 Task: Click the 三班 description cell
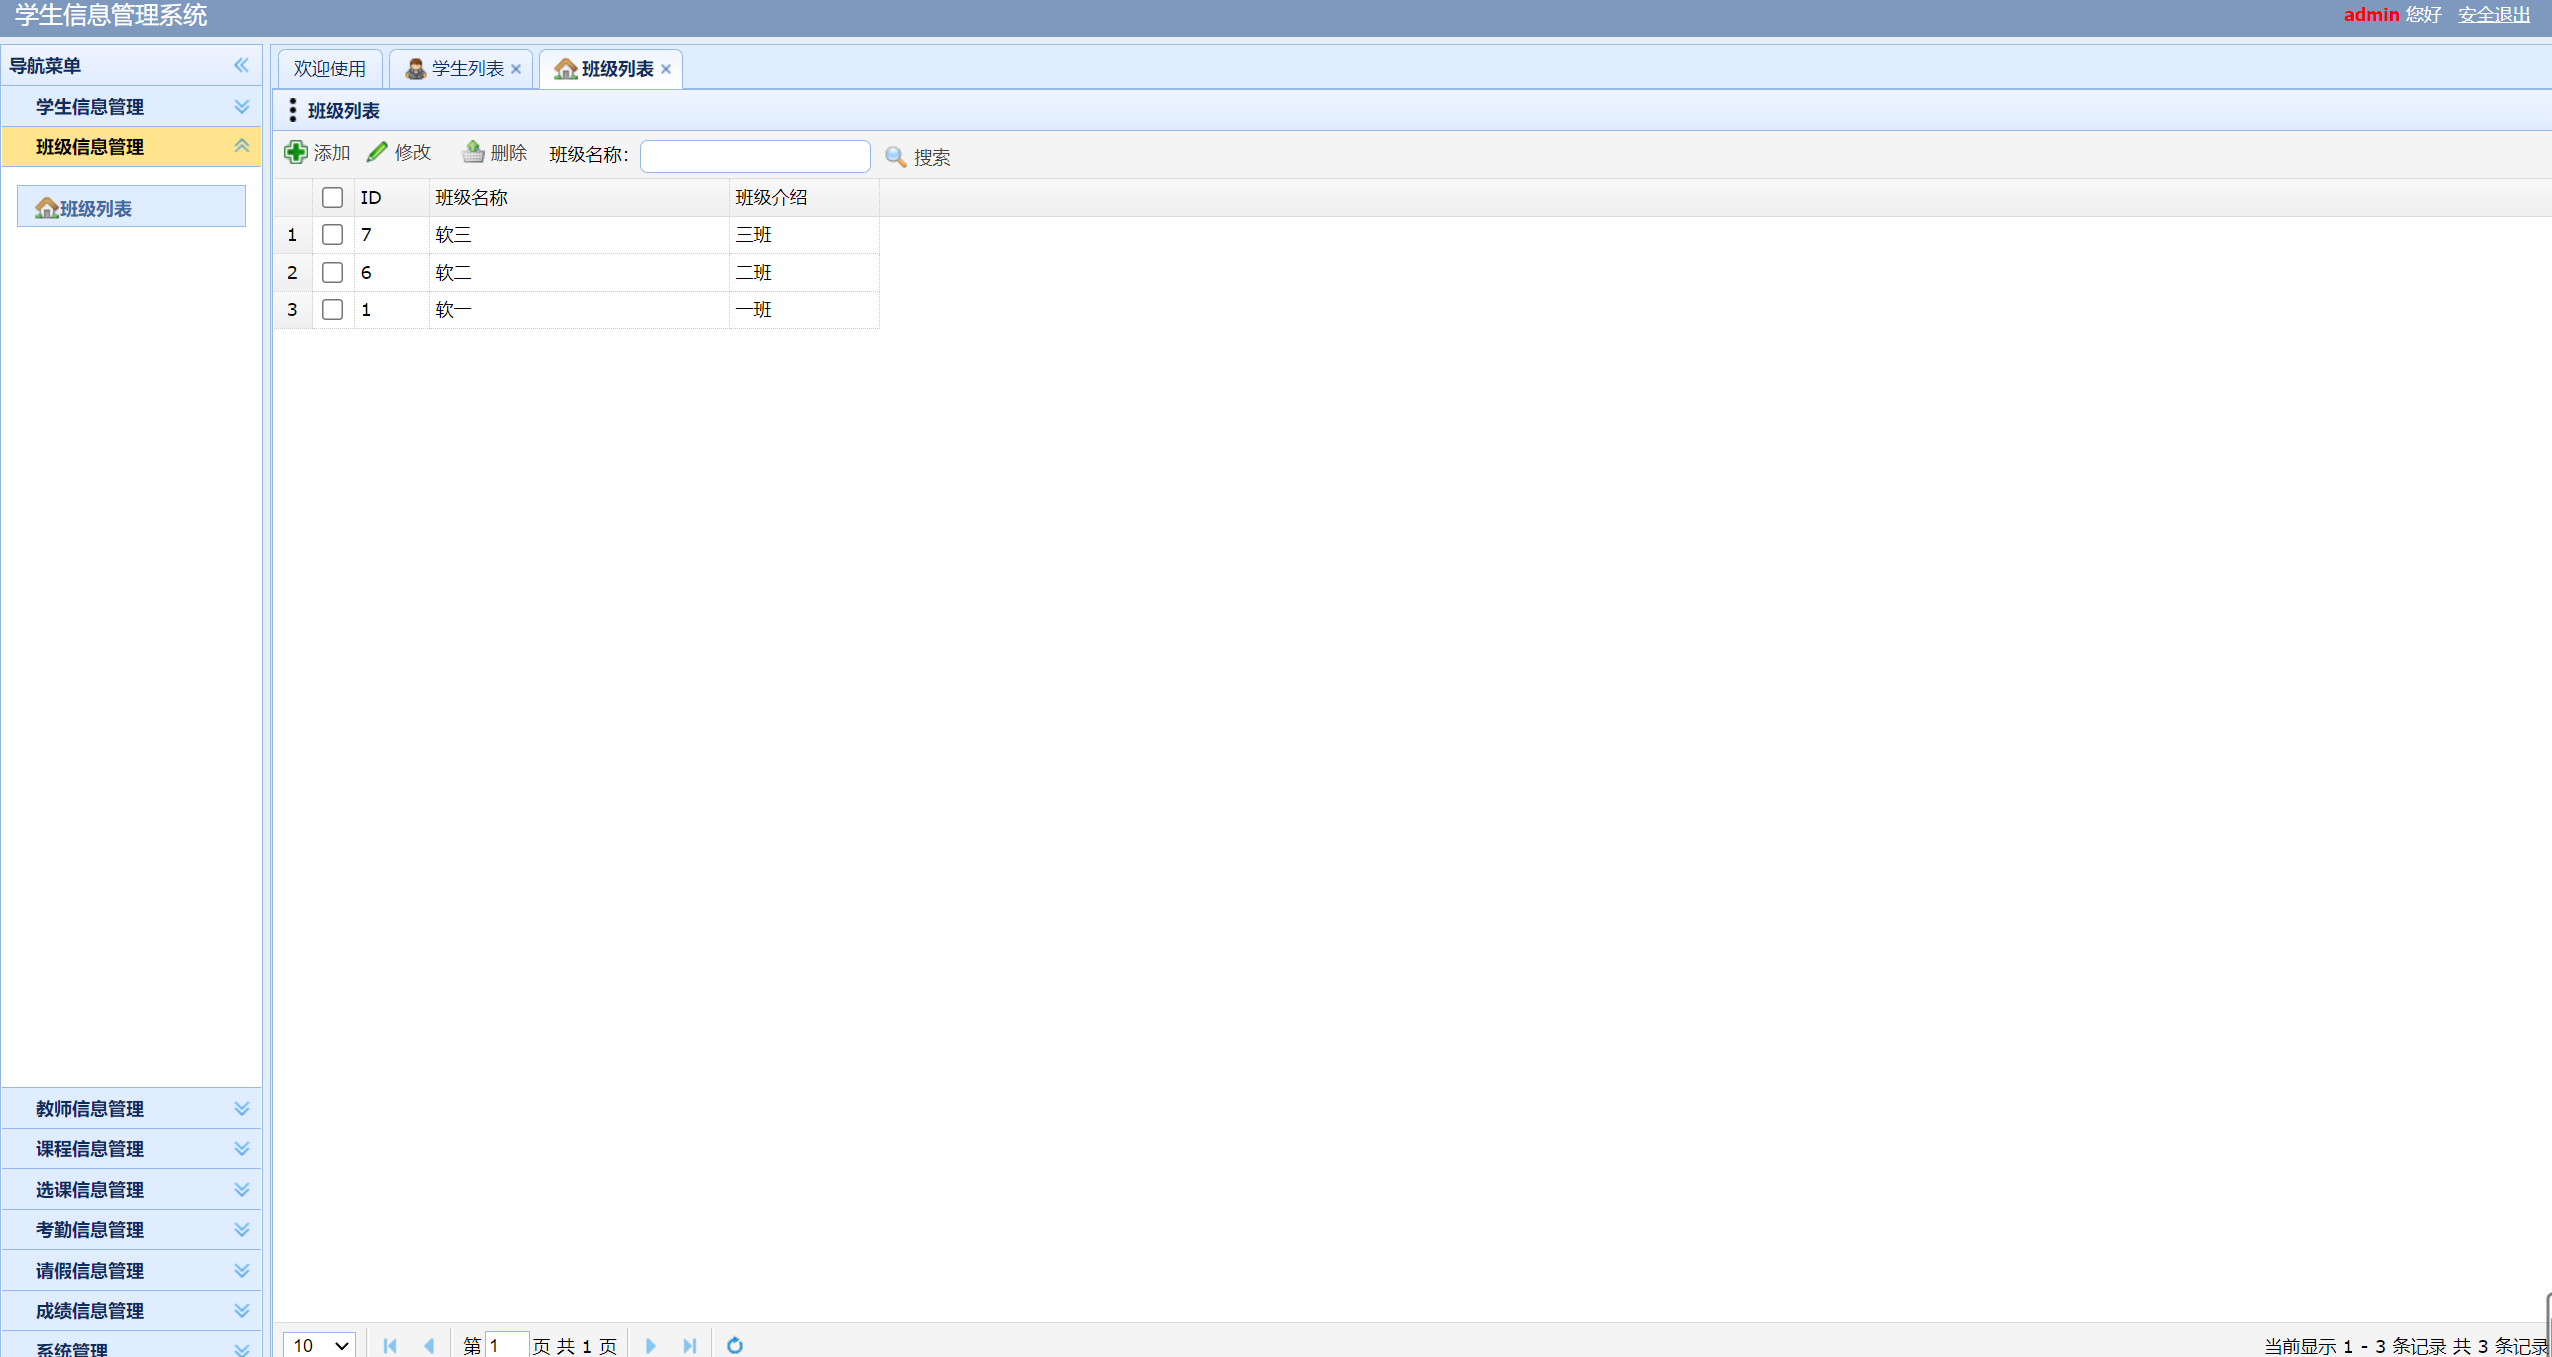click(x=804, y=235)
